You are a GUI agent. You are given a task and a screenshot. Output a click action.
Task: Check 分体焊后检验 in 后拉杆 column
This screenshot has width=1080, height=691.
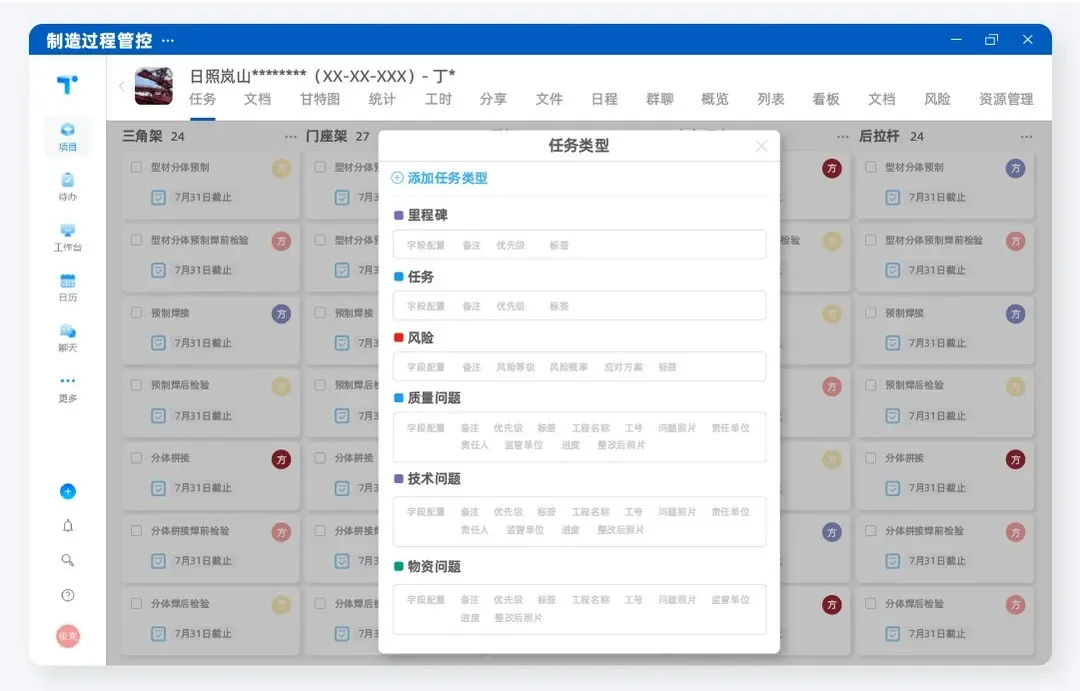click(x=871, y=604)
